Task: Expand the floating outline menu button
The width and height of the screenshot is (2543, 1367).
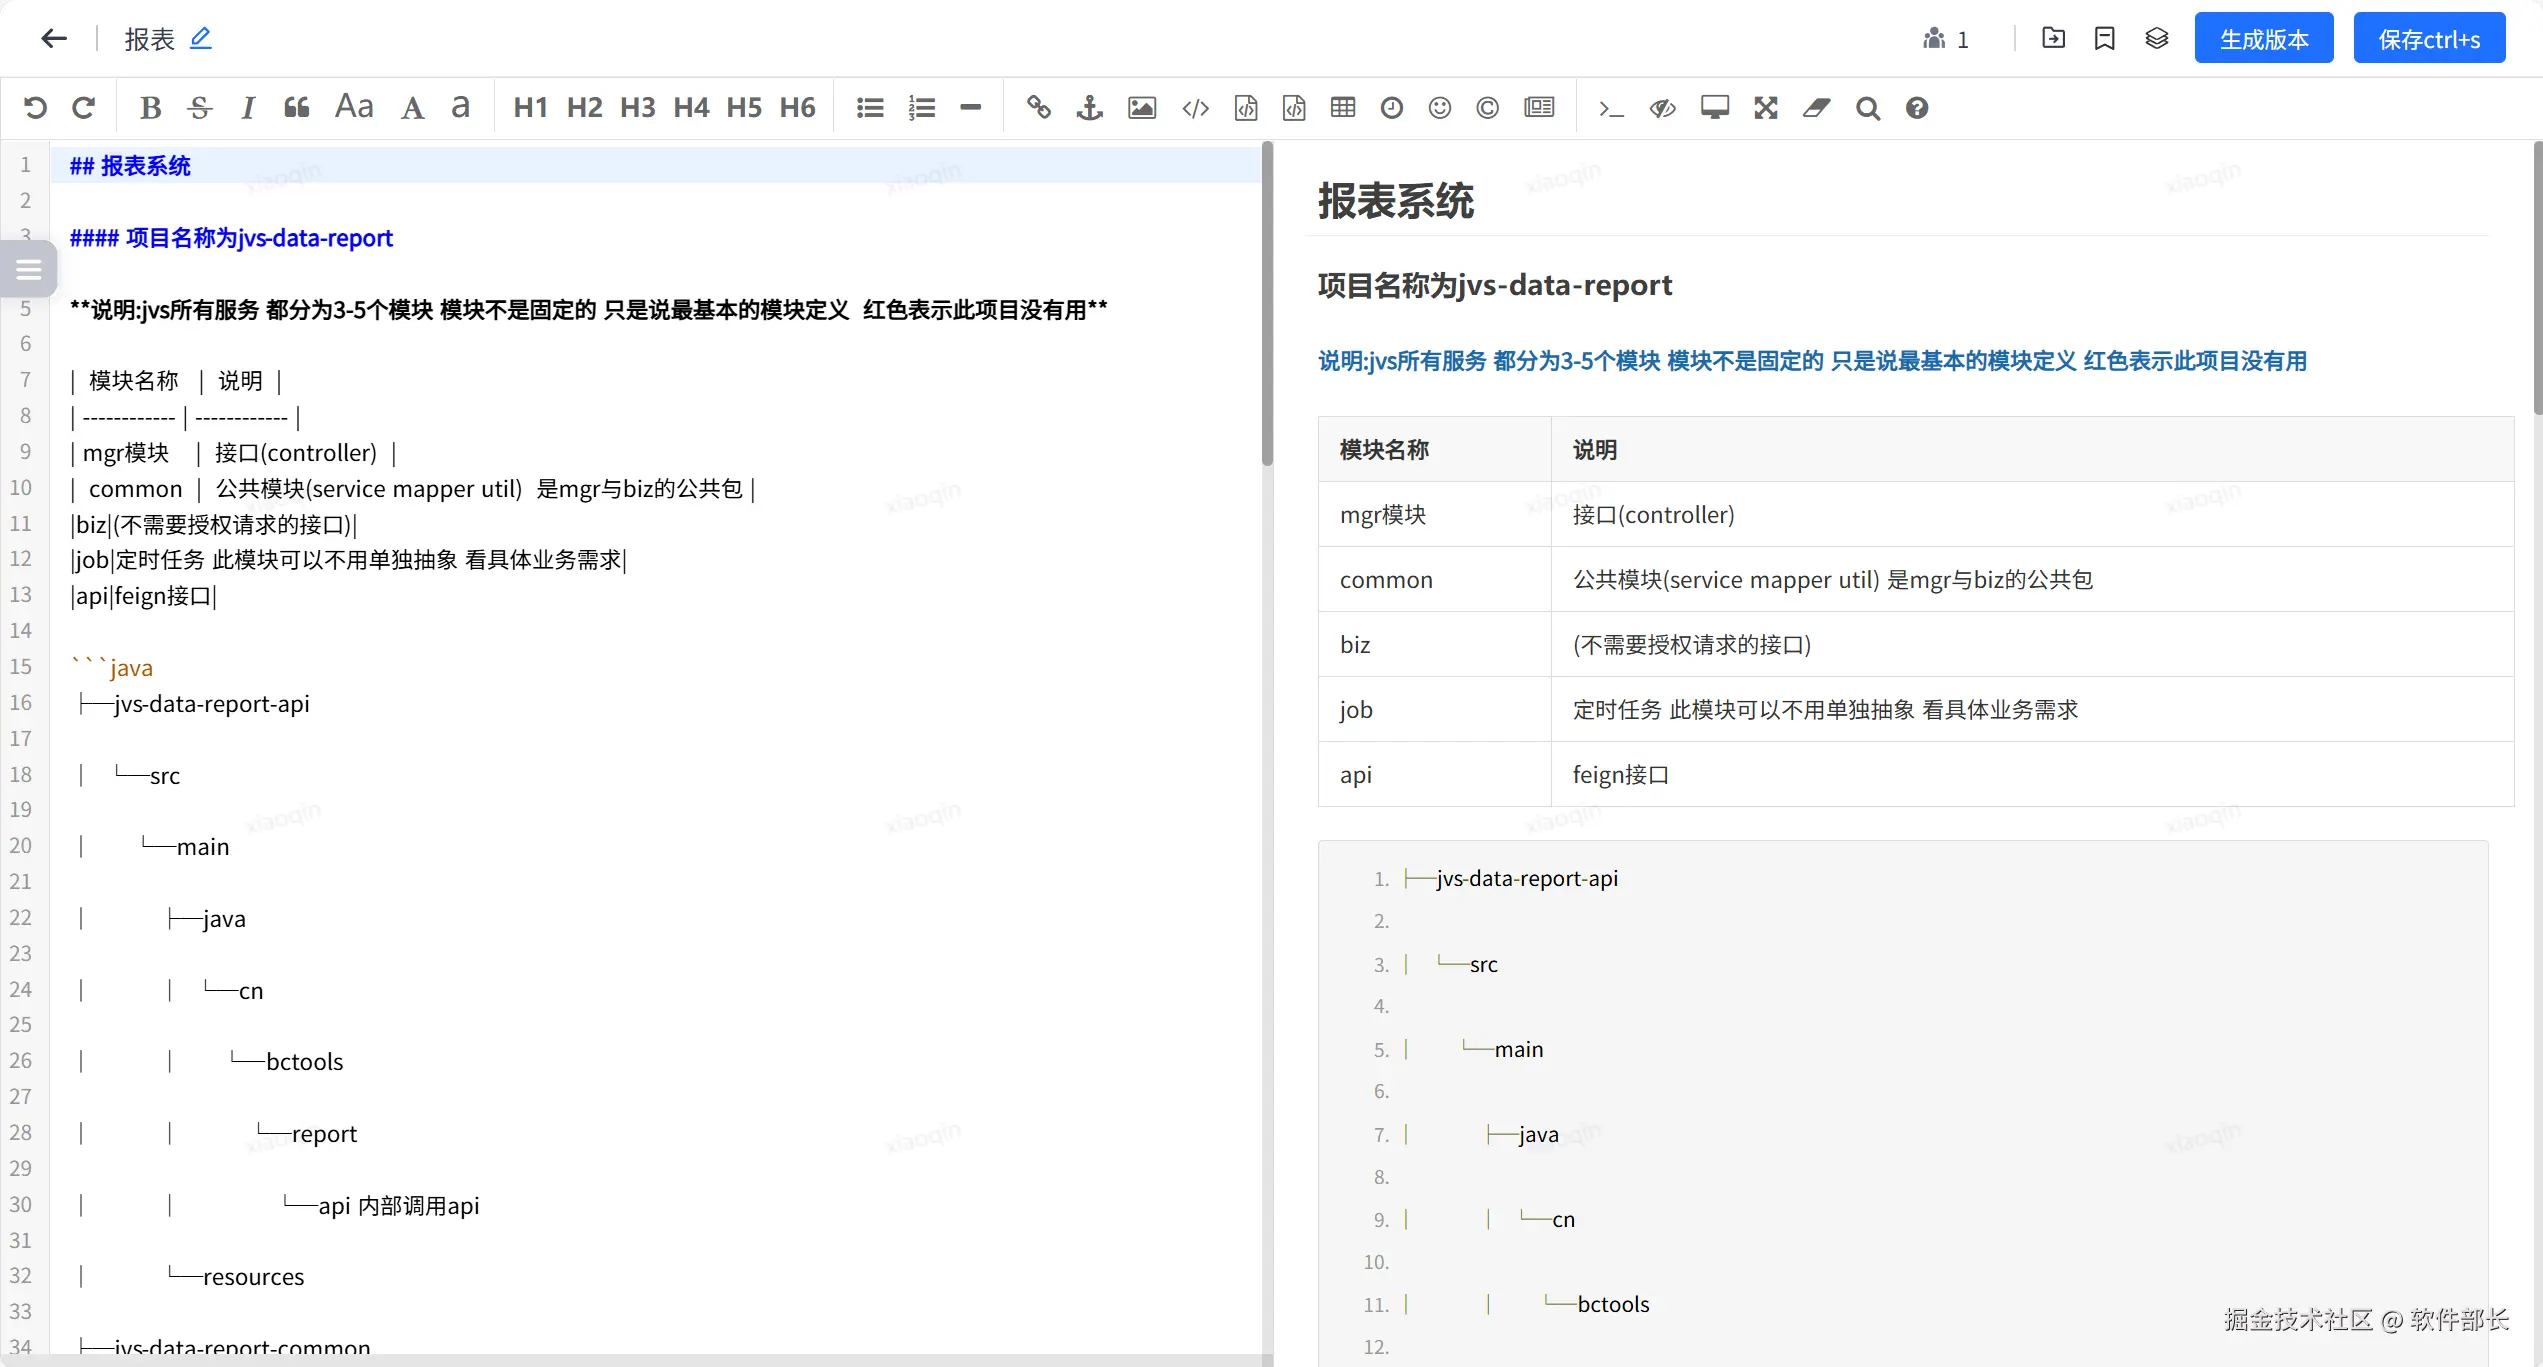Action: [x=28, y=269]
